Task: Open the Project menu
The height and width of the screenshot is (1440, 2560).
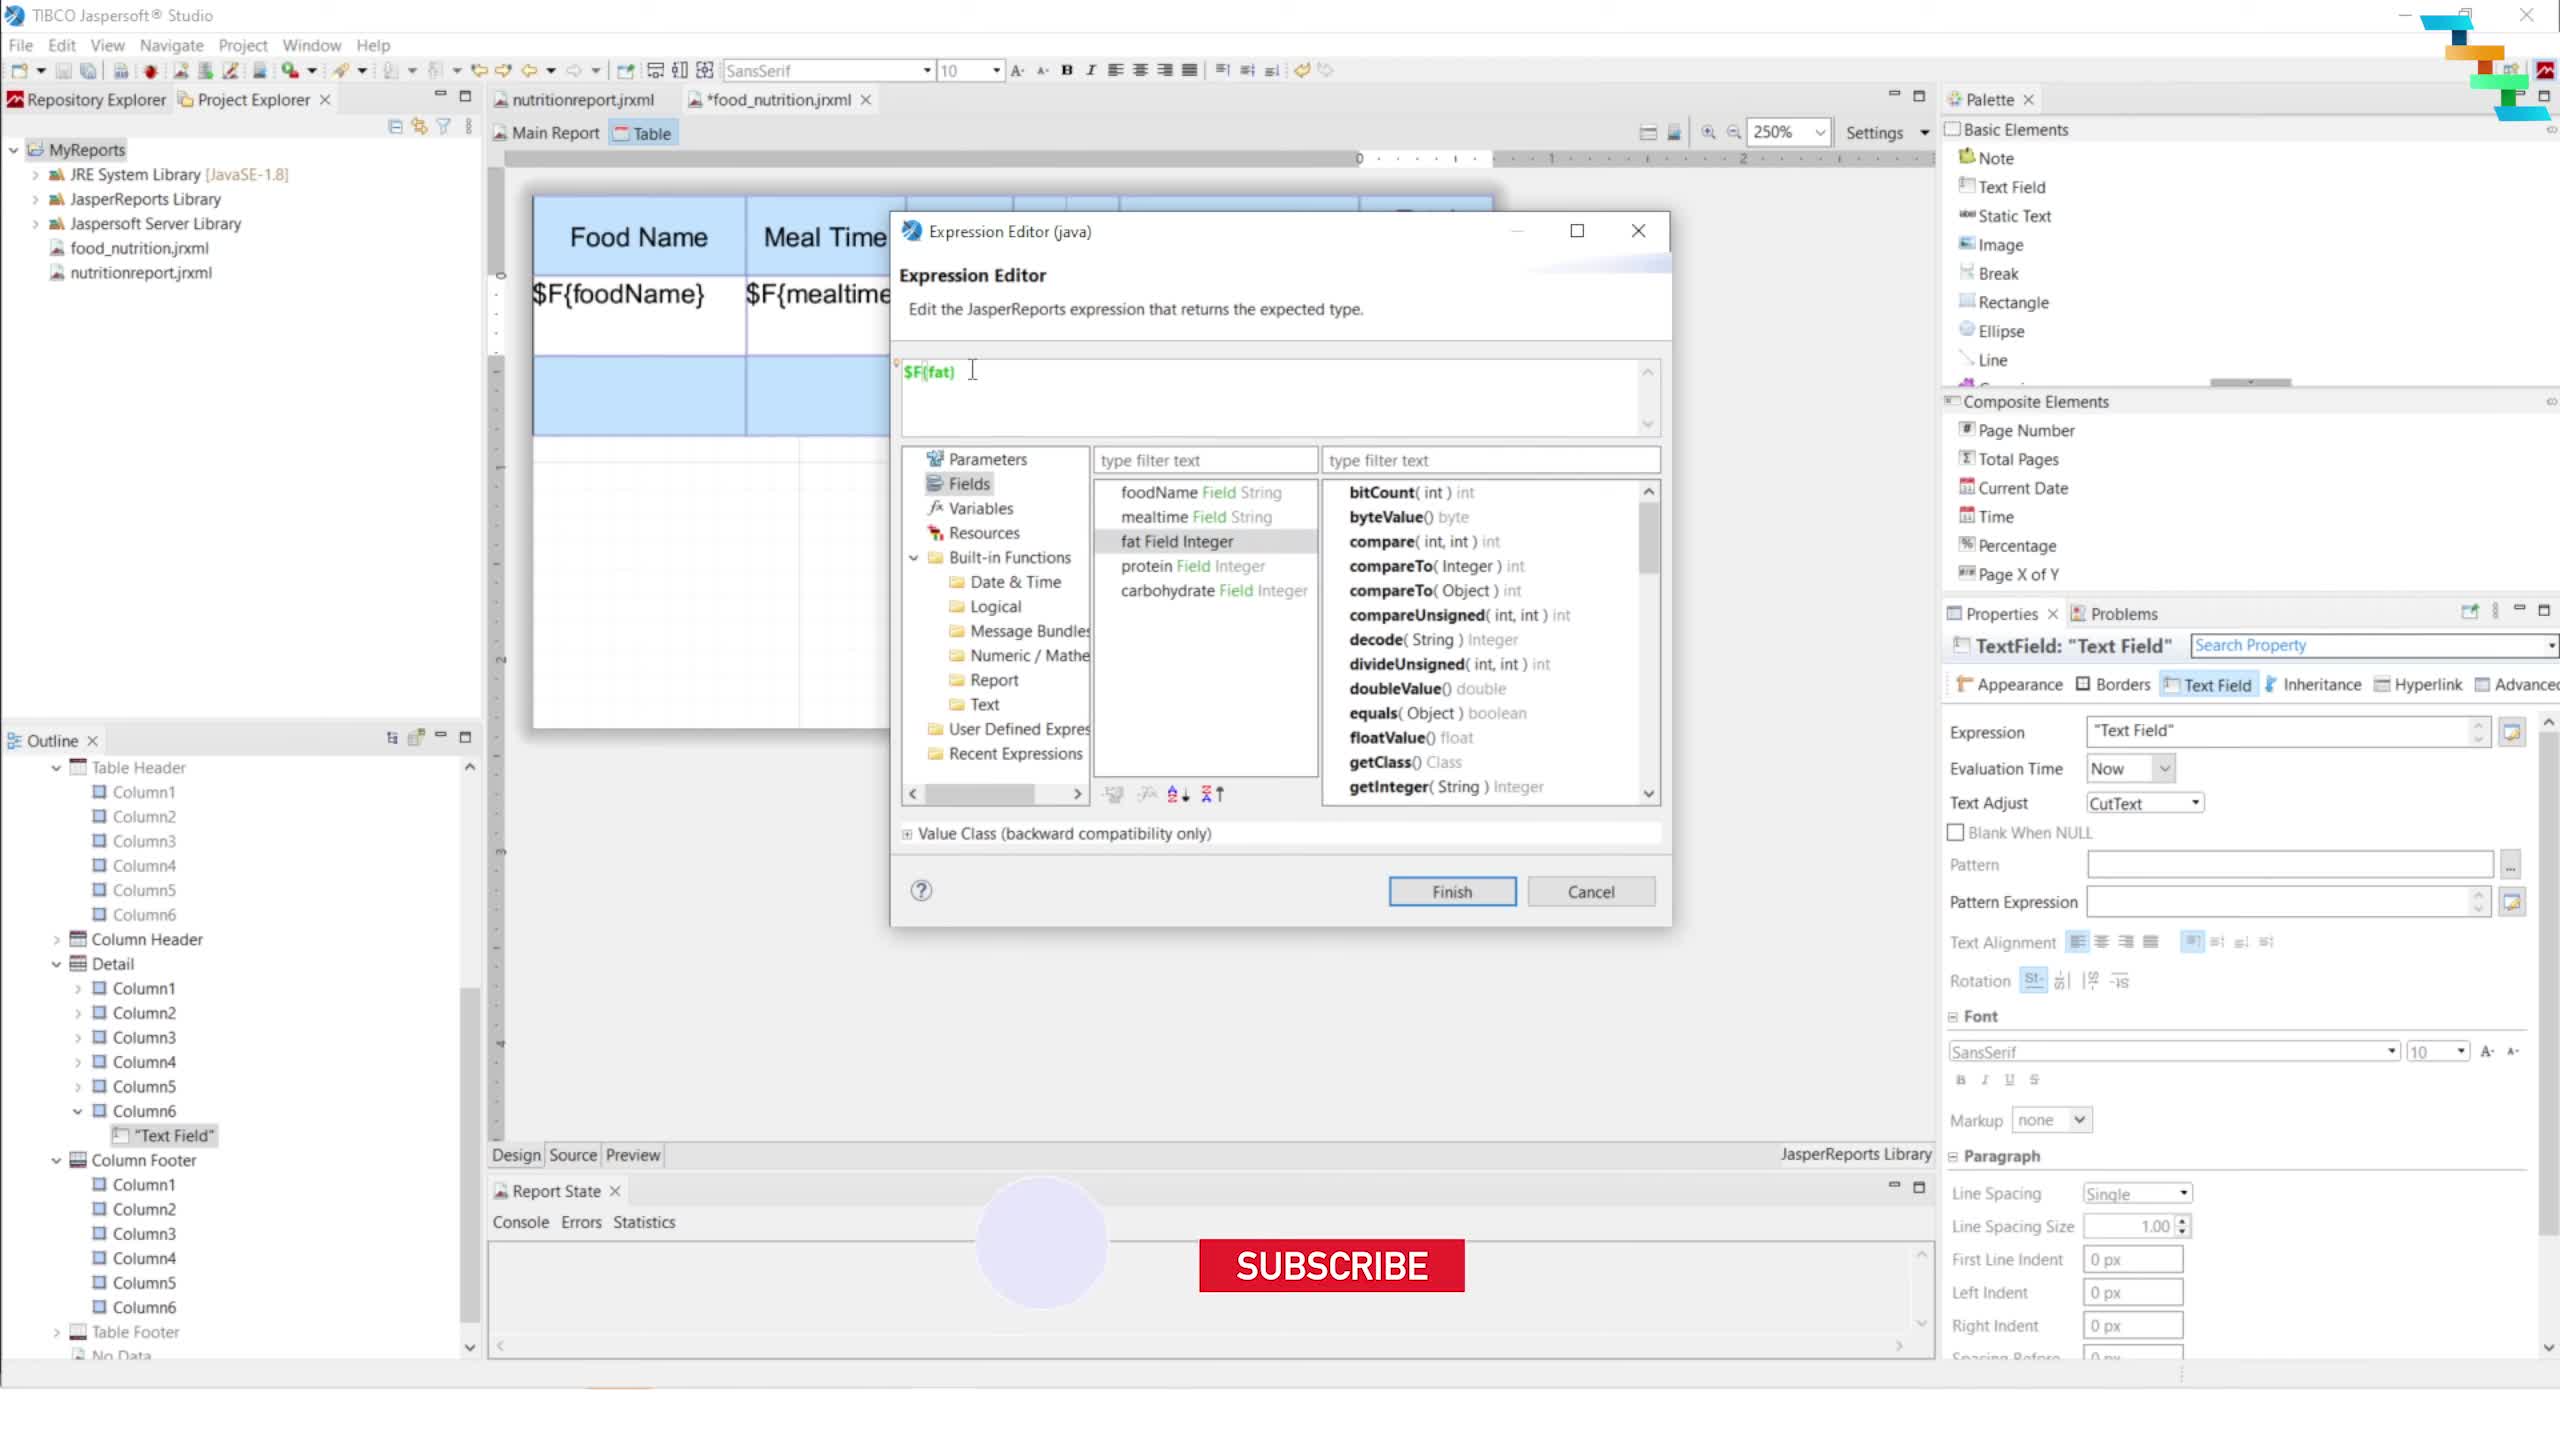Action: coord(243,45)
